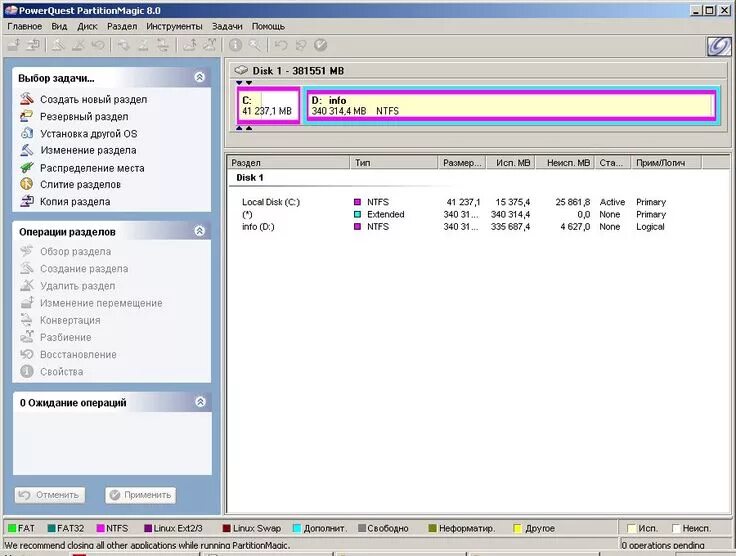Screen dimensions: 736x556
Task: Click the Undelete partition toolbar icon
Action: click(x=98, y=45)
